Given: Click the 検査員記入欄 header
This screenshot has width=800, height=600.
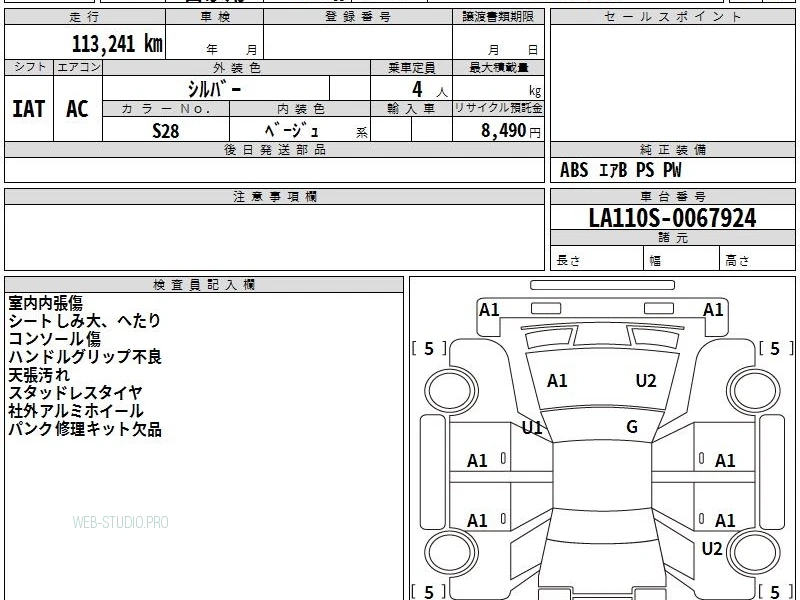Looking at the screenshot, I should coord(204,285).
